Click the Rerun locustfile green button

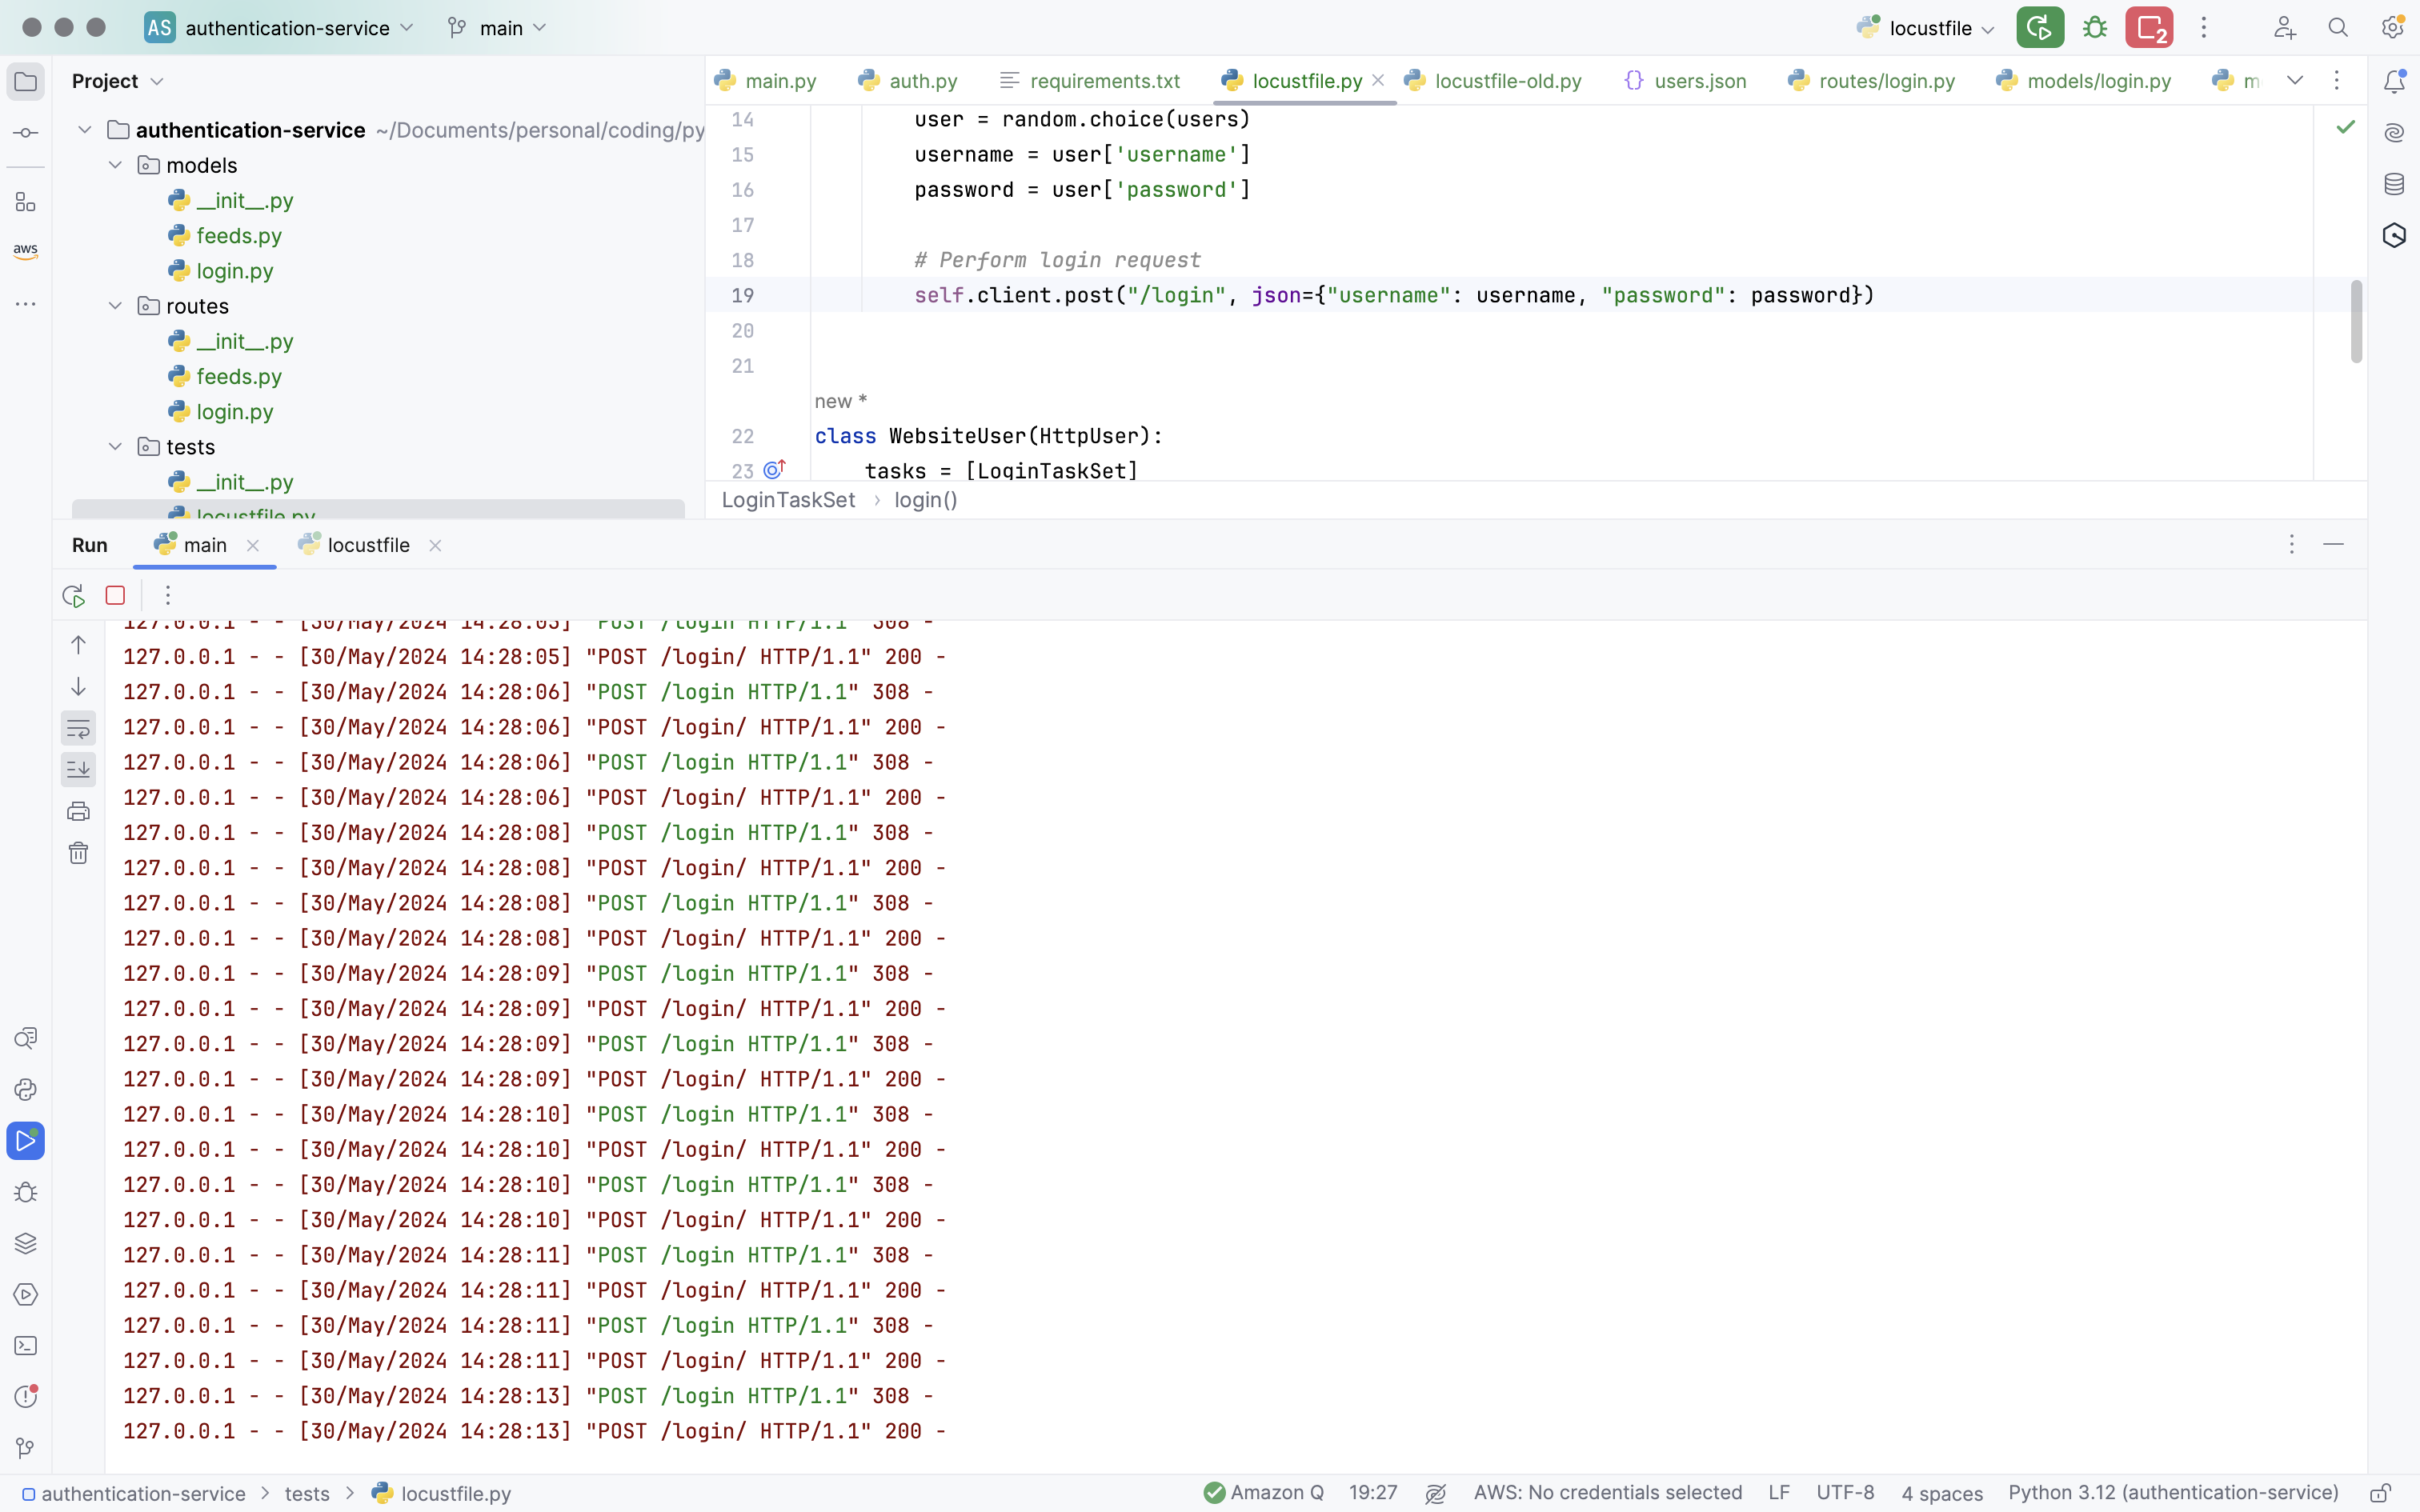pos(2040,28)
